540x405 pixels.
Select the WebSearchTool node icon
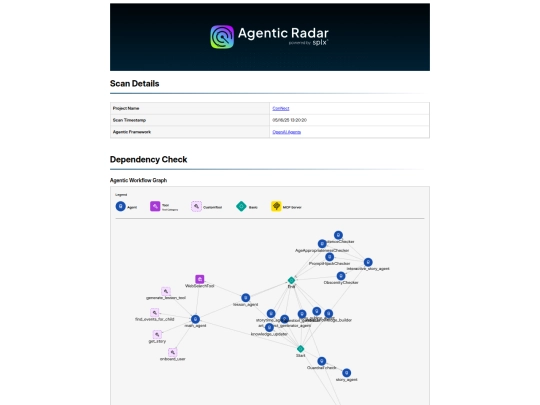[200, 279]
